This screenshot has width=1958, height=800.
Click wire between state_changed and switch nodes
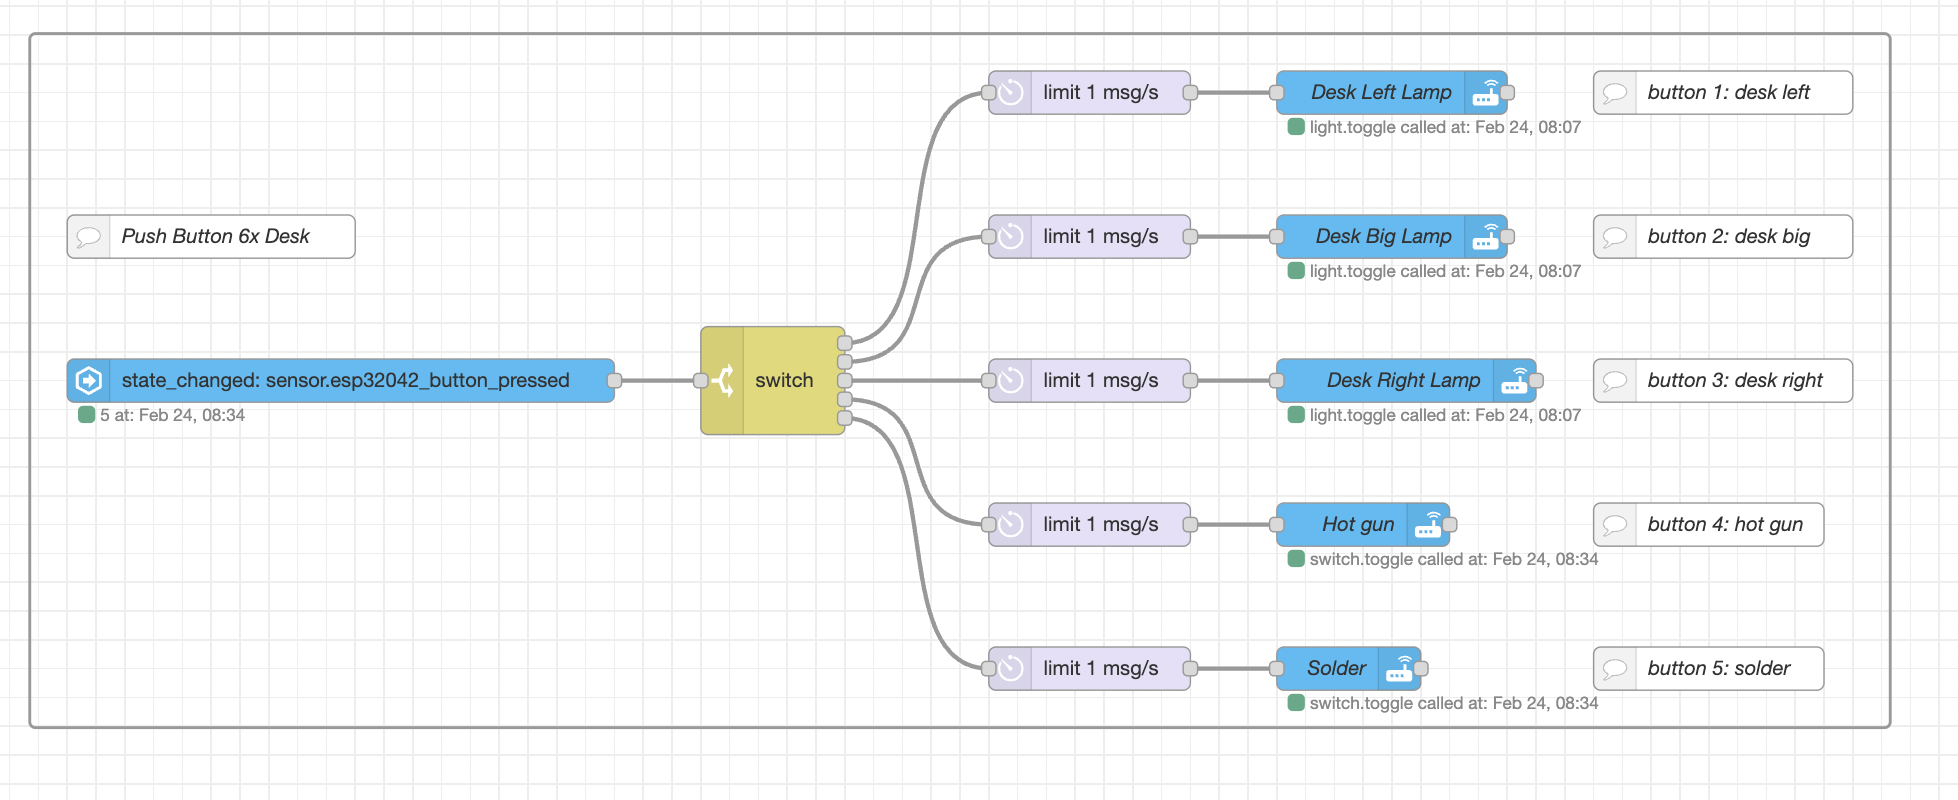[658, 380]
